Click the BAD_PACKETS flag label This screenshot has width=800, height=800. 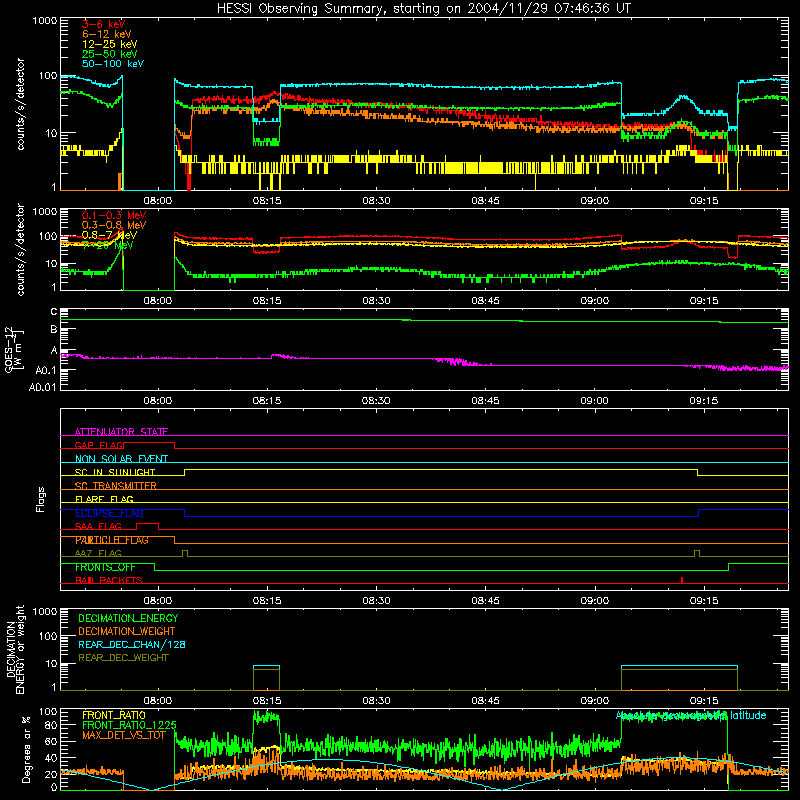(109, 580)
